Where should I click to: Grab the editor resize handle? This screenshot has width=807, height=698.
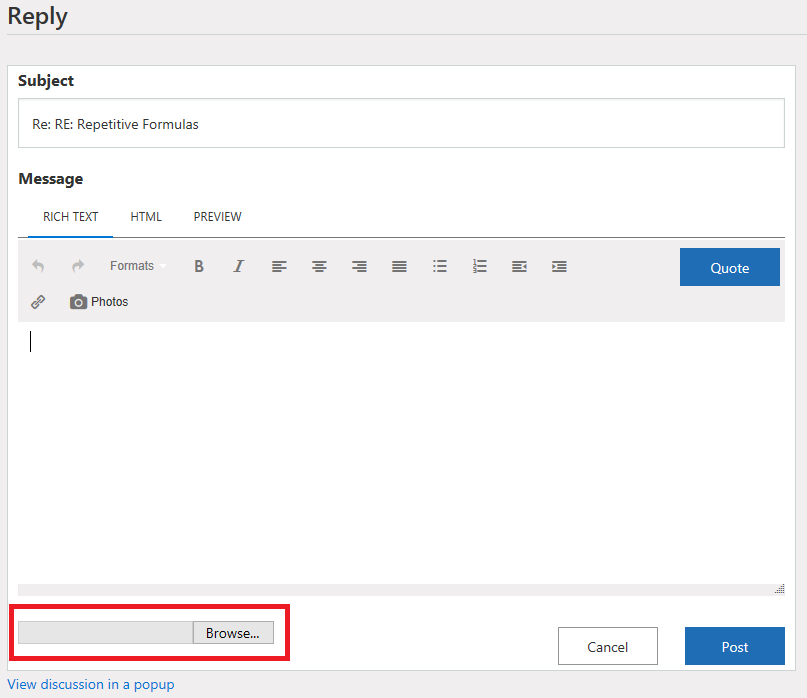(780, 589)
